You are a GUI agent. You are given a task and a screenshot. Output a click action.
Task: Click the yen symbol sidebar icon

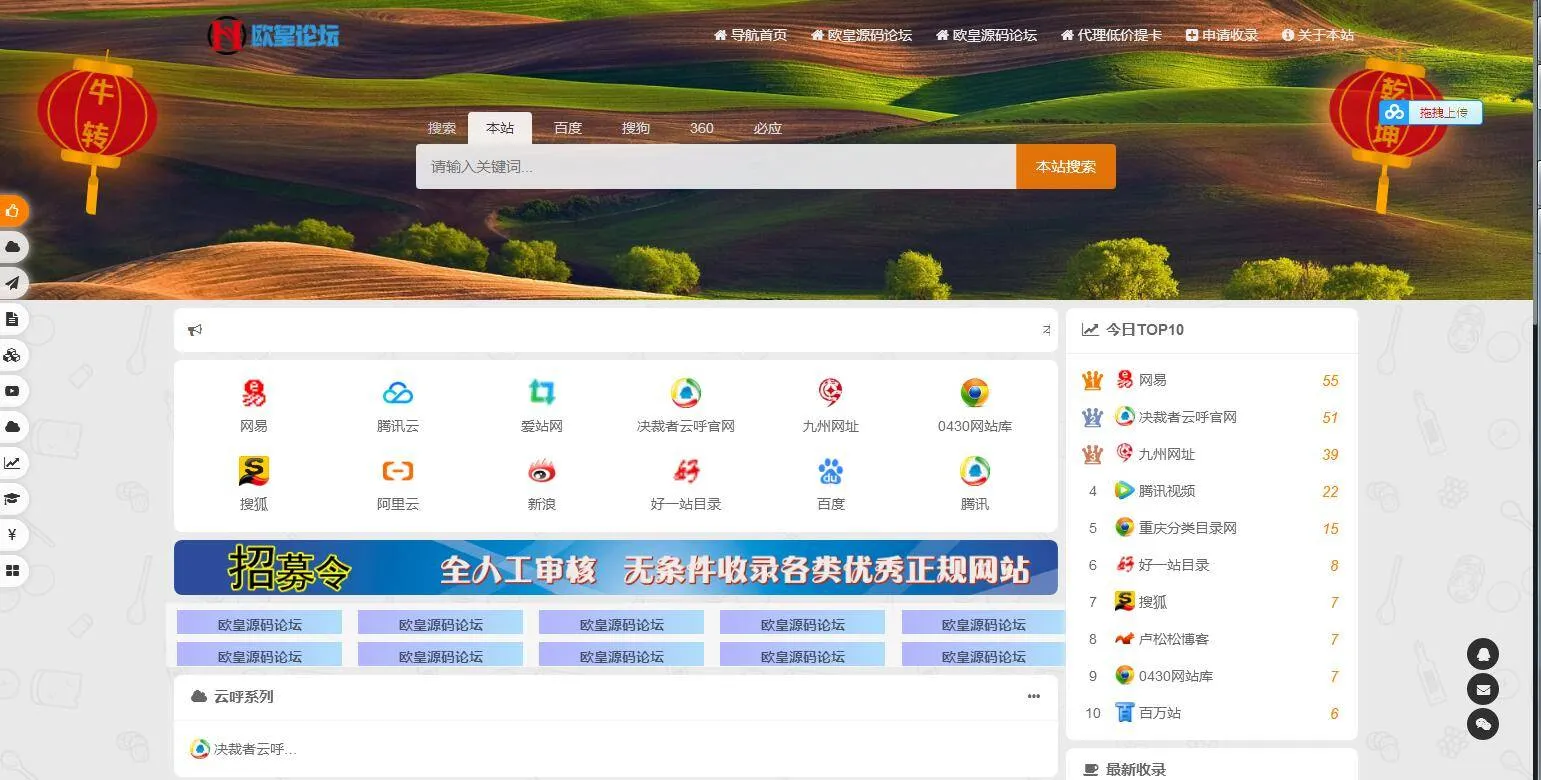point(13,535)
